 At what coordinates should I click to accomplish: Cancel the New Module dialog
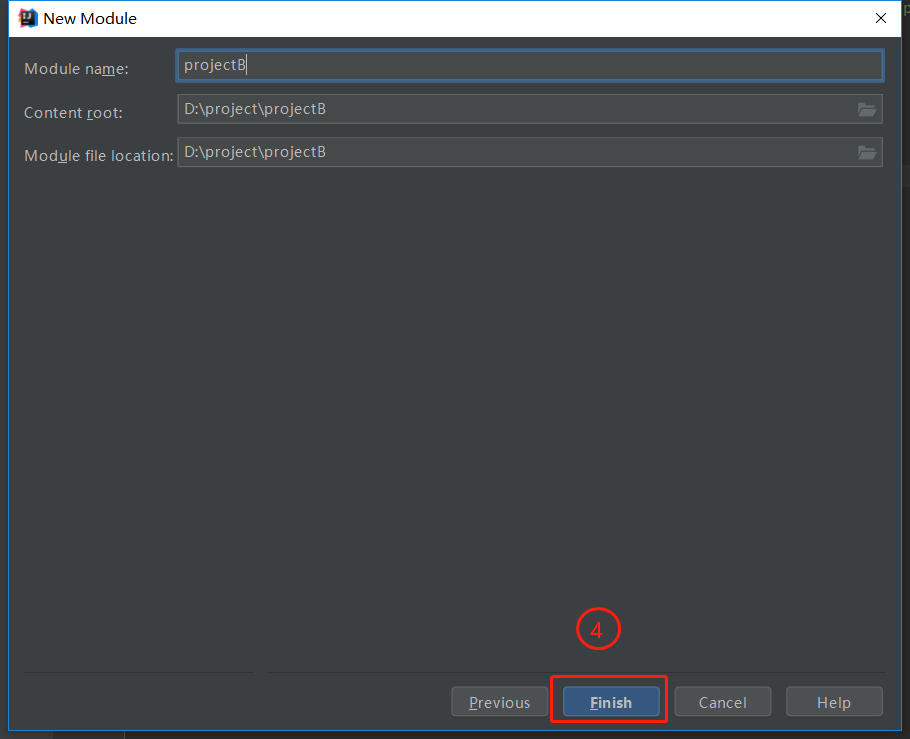point(723,702)
